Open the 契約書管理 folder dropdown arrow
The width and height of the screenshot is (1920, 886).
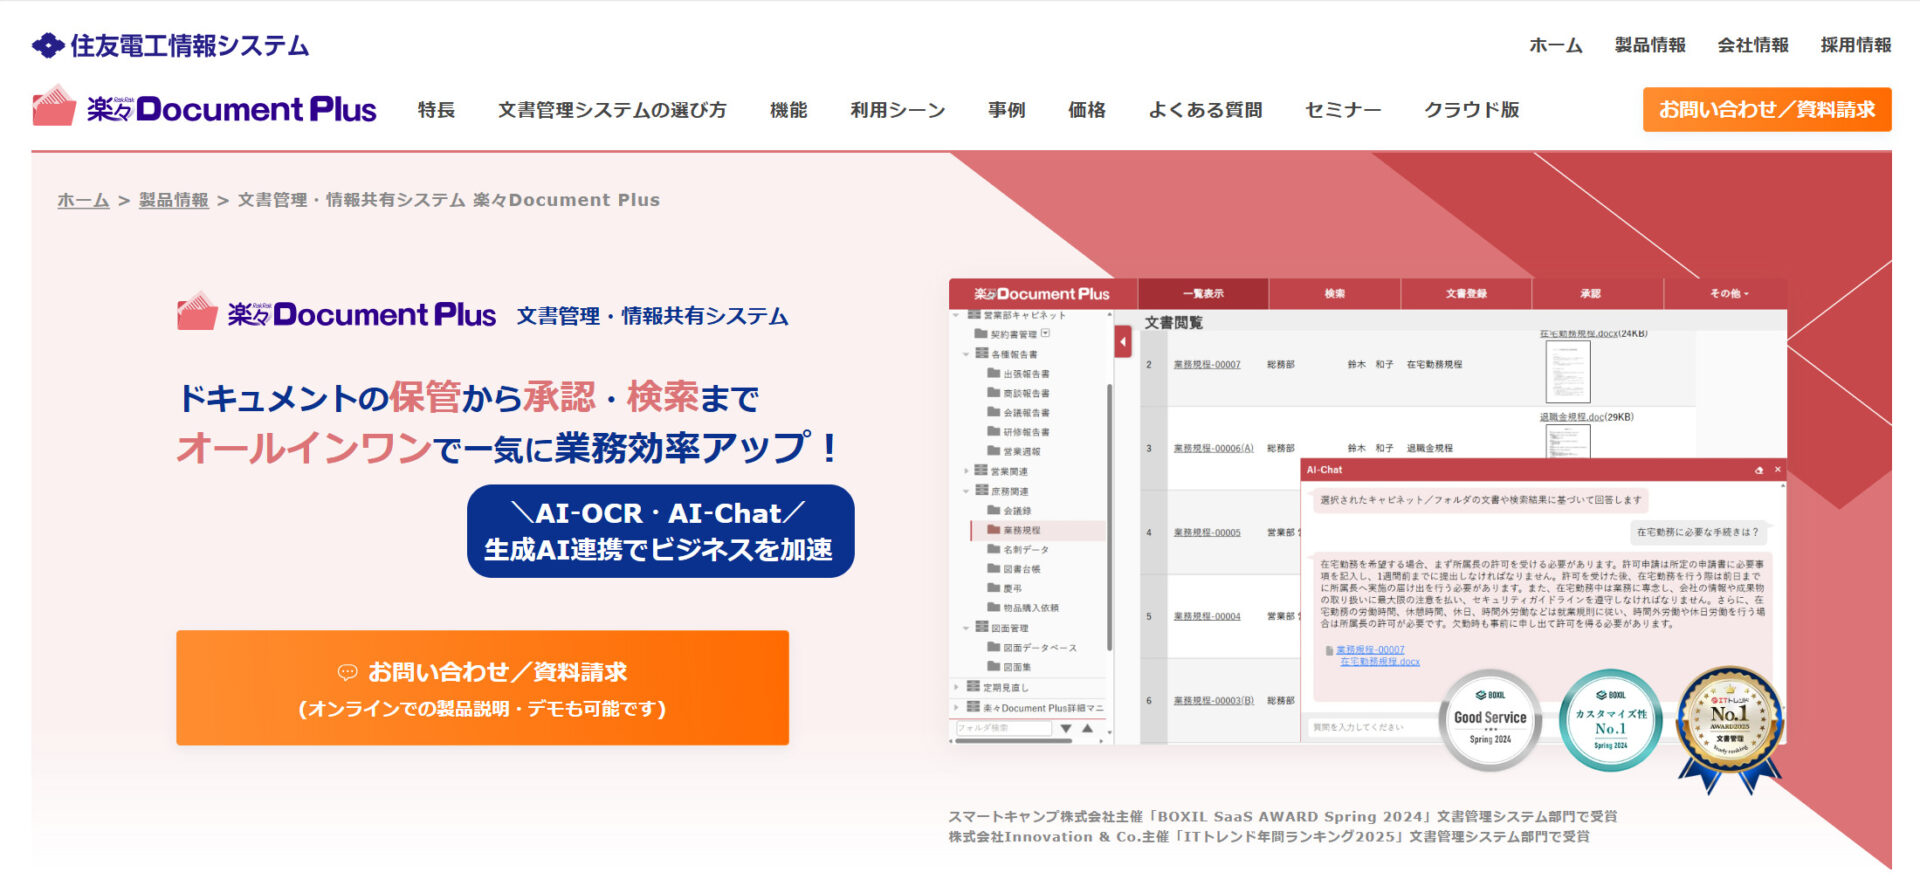1046,334
